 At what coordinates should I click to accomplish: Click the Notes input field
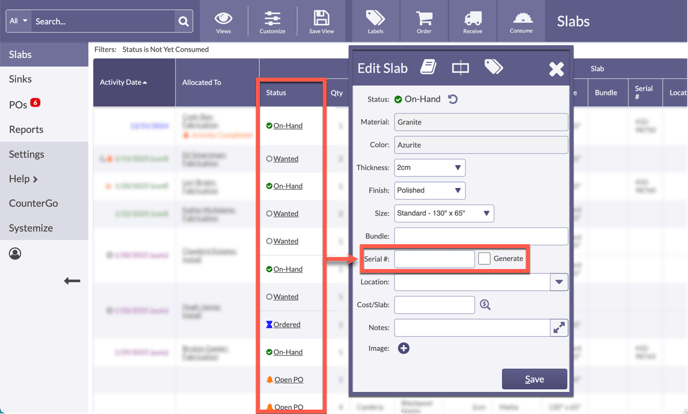point(472,328)
